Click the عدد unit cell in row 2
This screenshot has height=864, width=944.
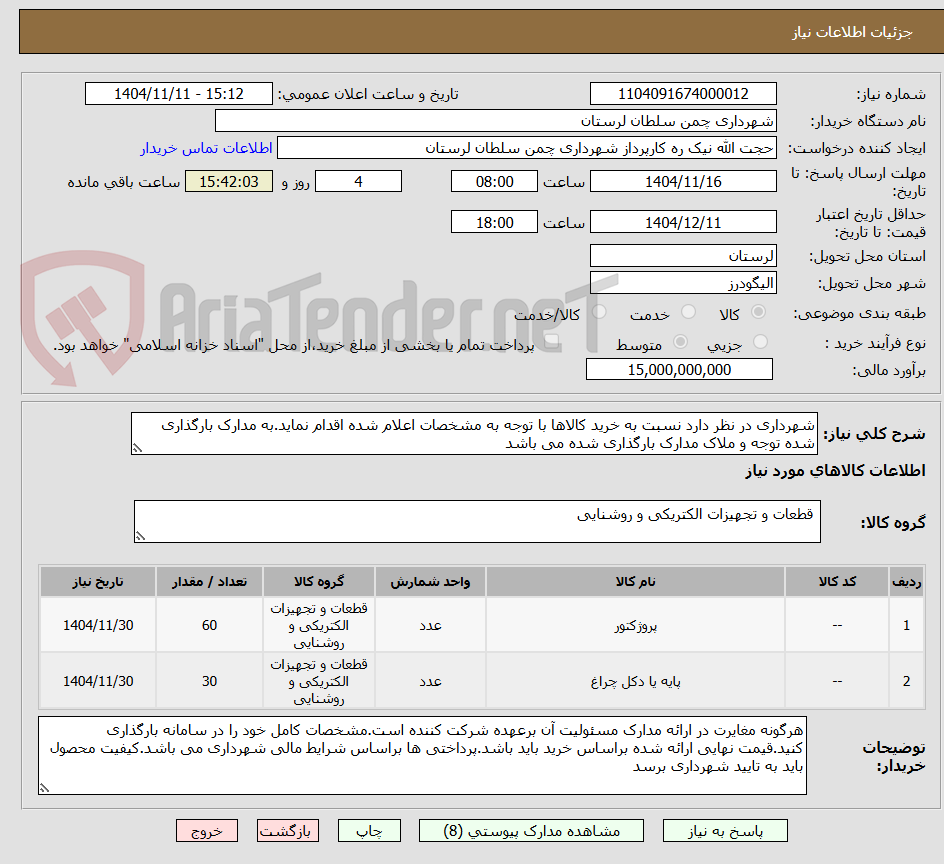coord(430,682)
